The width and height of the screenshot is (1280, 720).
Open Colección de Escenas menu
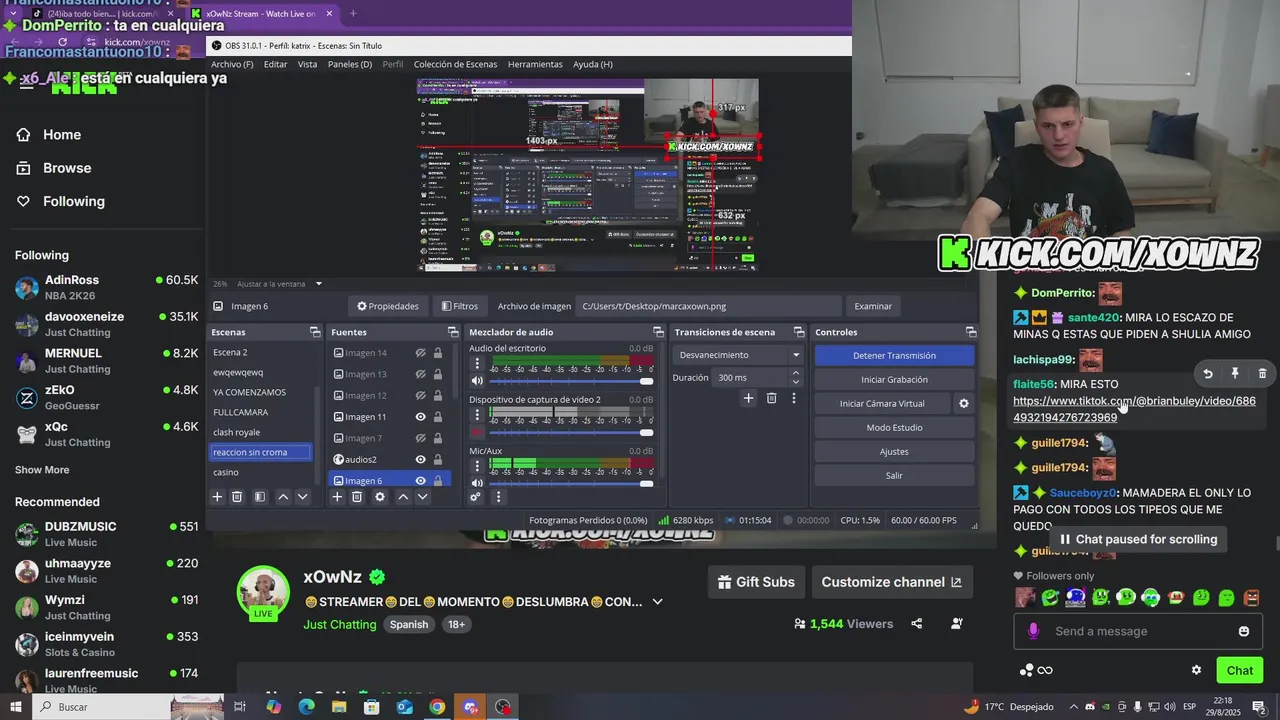point(455,64)
